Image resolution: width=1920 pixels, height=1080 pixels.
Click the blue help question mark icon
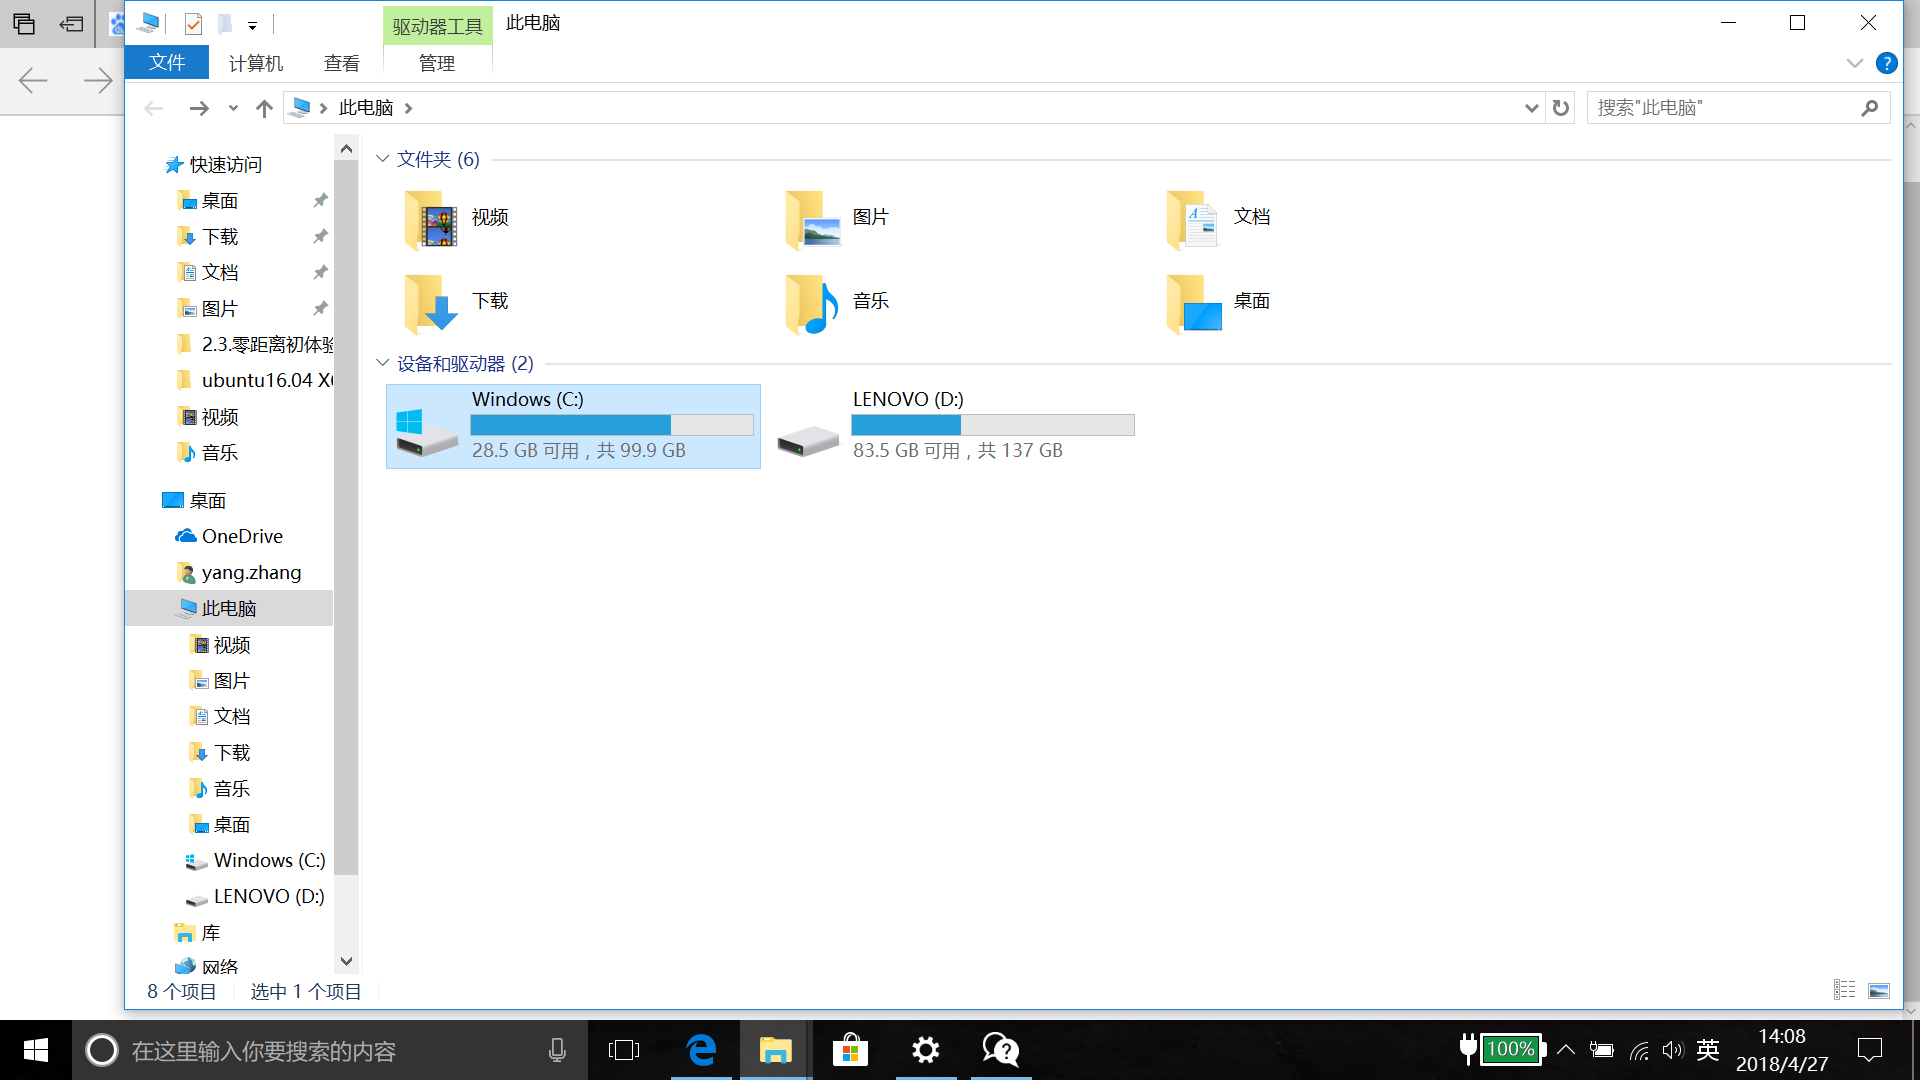click(x=1886, y=64)
